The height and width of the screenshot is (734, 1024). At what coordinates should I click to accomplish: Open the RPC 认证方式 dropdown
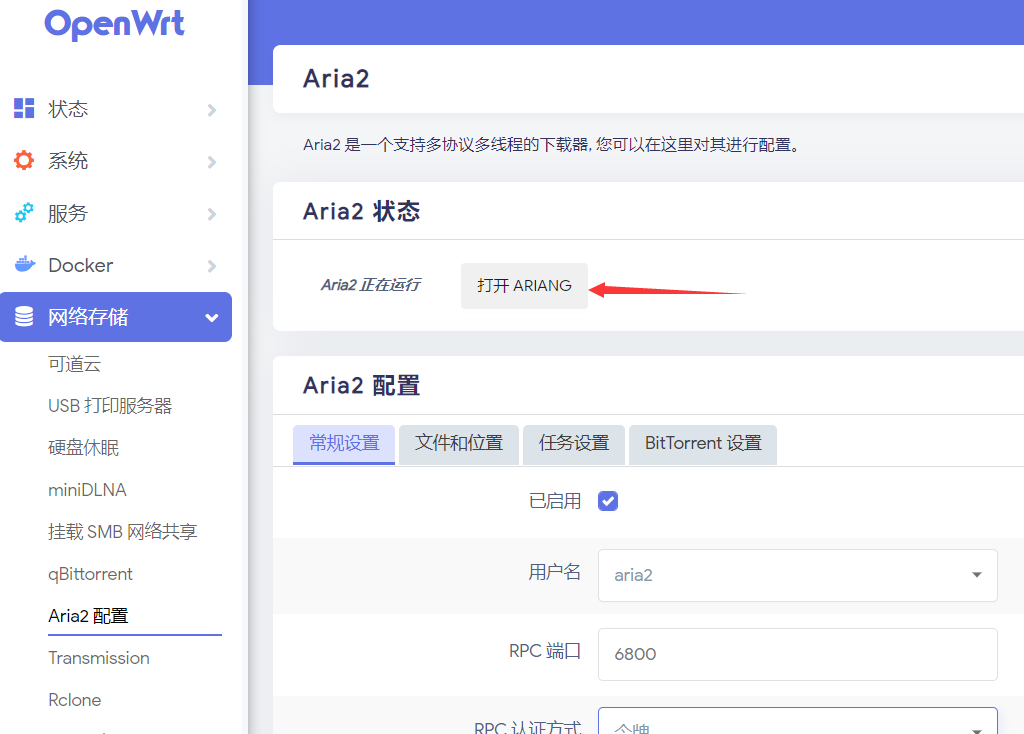click(x=797, y=721)
